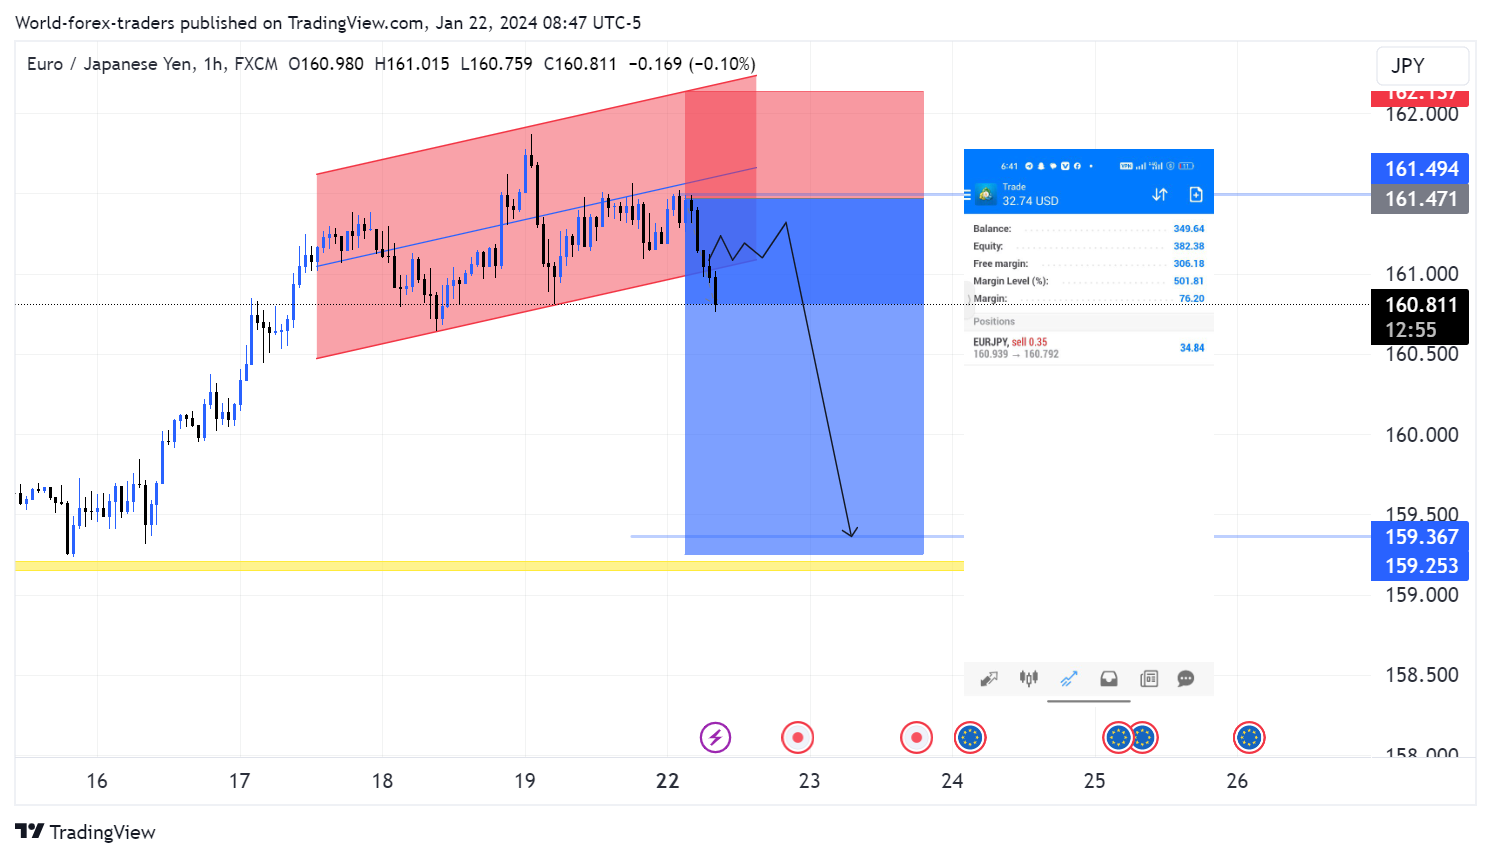
Task: Click the Margin value 76.20
Action: 1192,299
